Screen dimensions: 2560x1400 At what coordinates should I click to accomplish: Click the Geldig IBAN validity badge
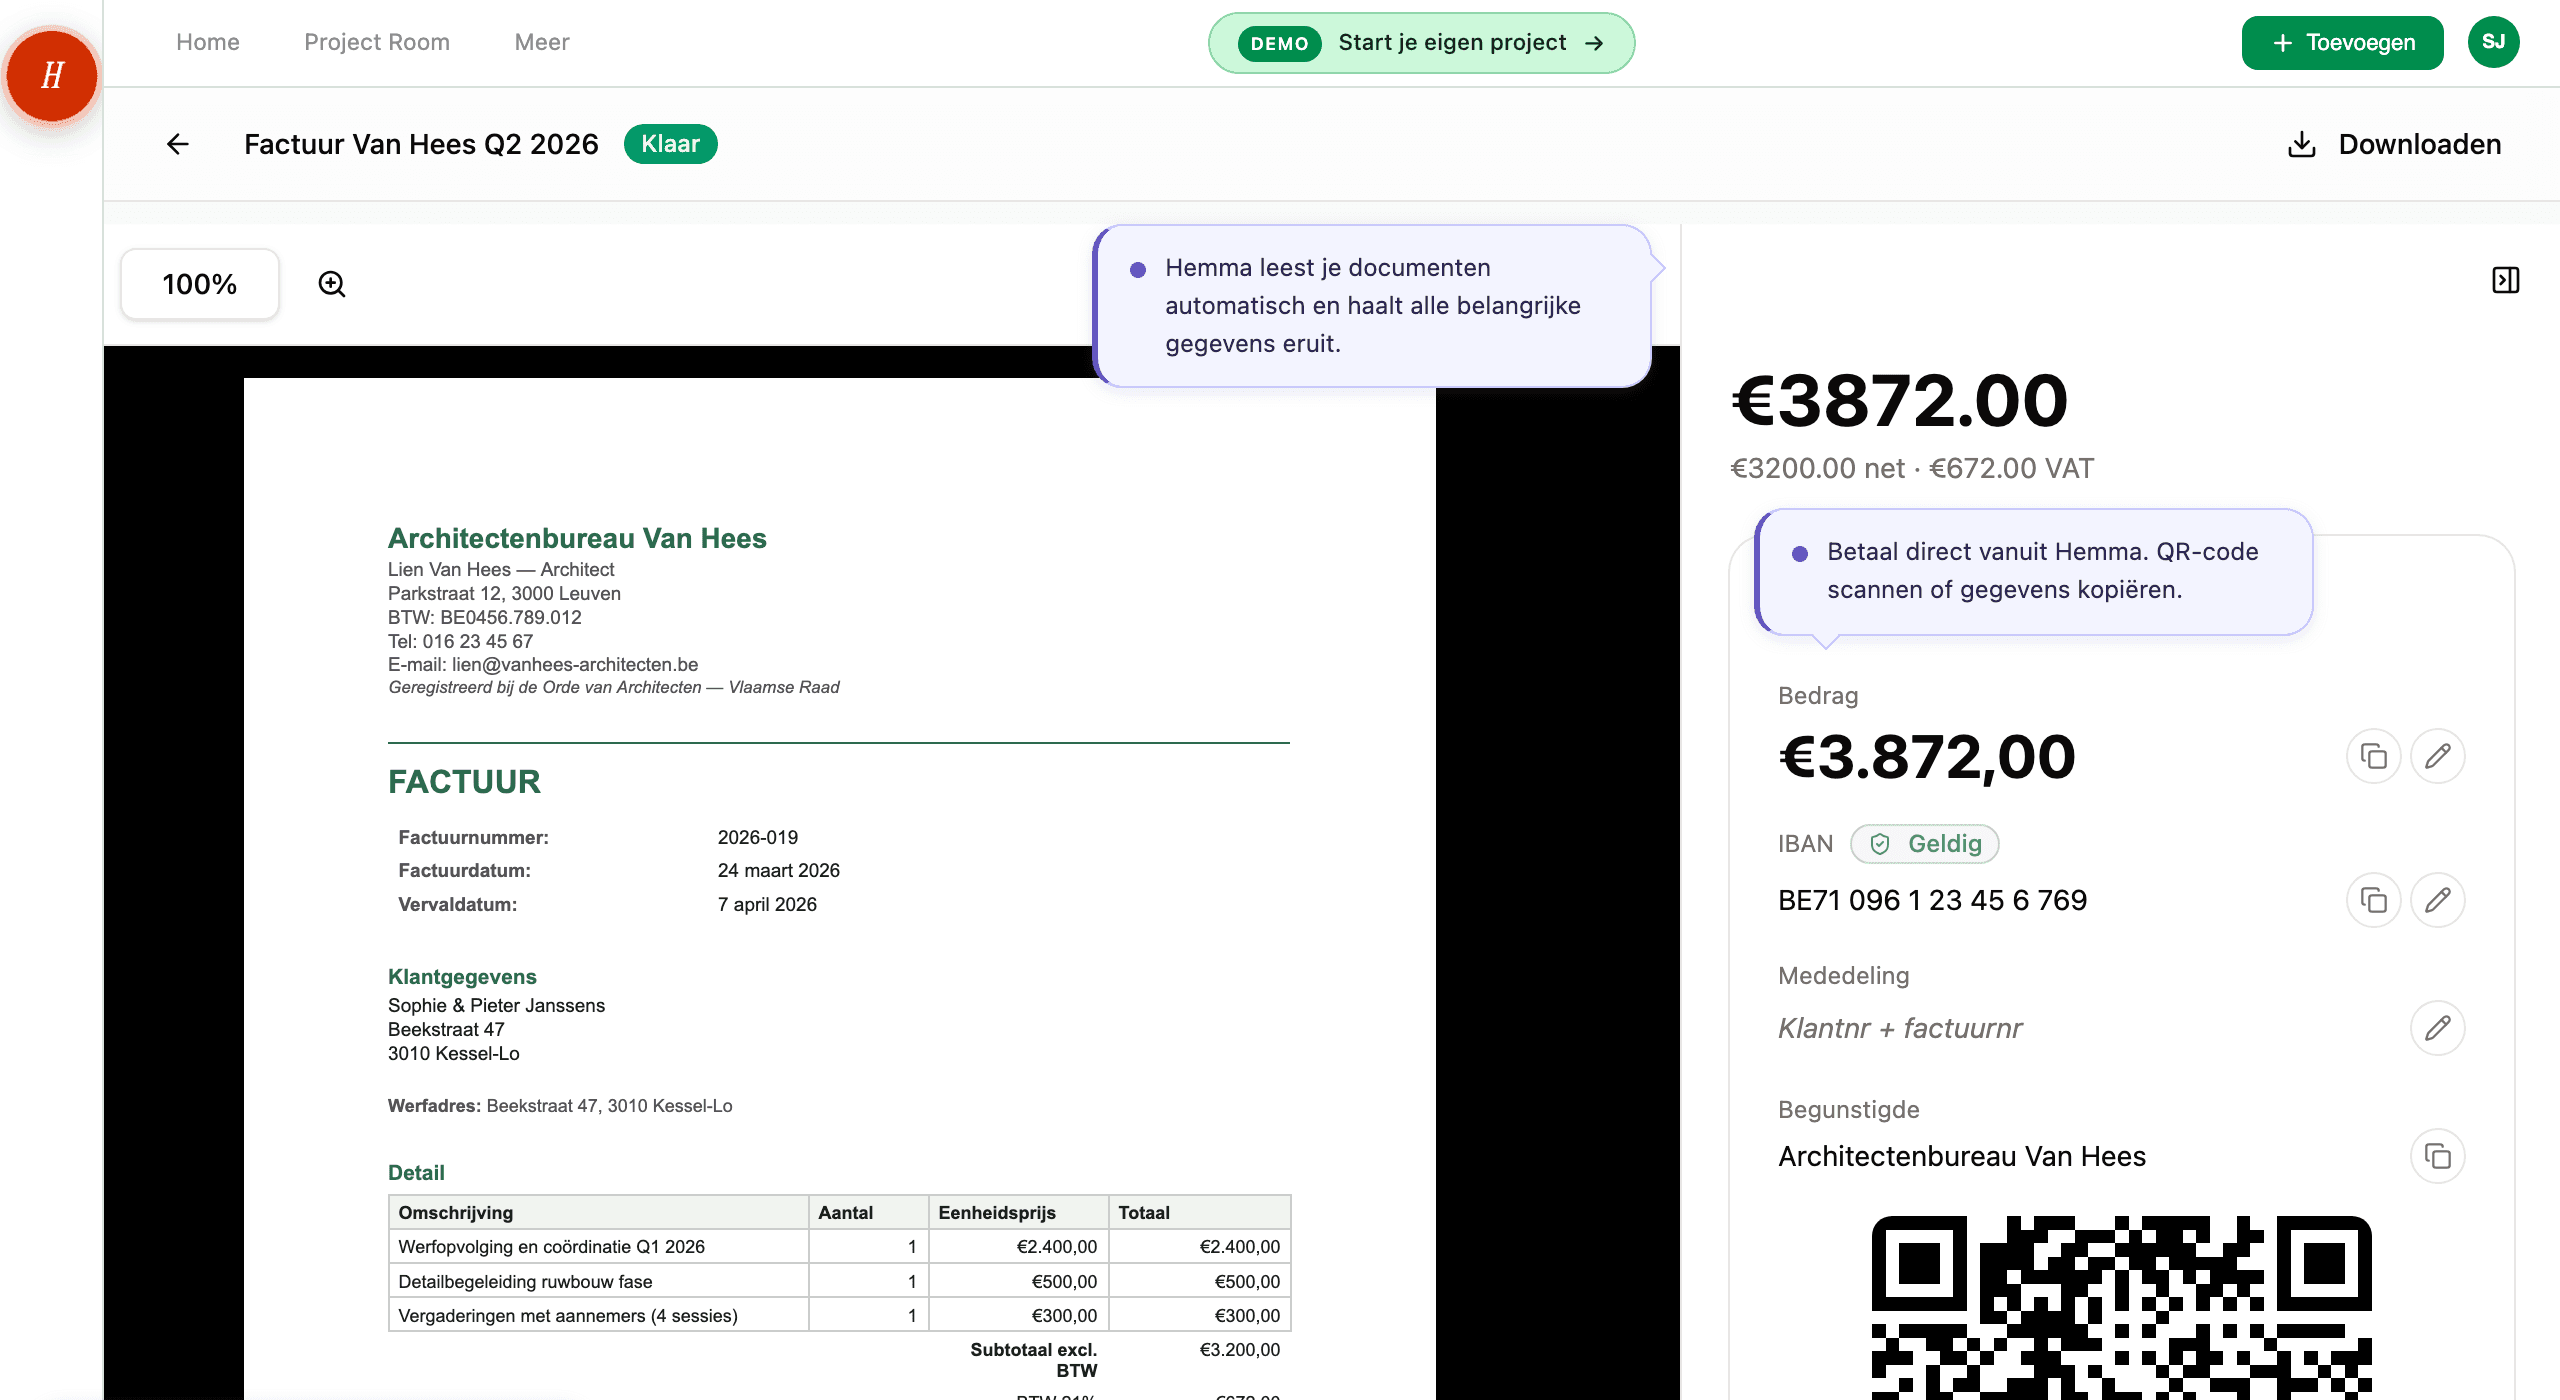[1924, 844]
